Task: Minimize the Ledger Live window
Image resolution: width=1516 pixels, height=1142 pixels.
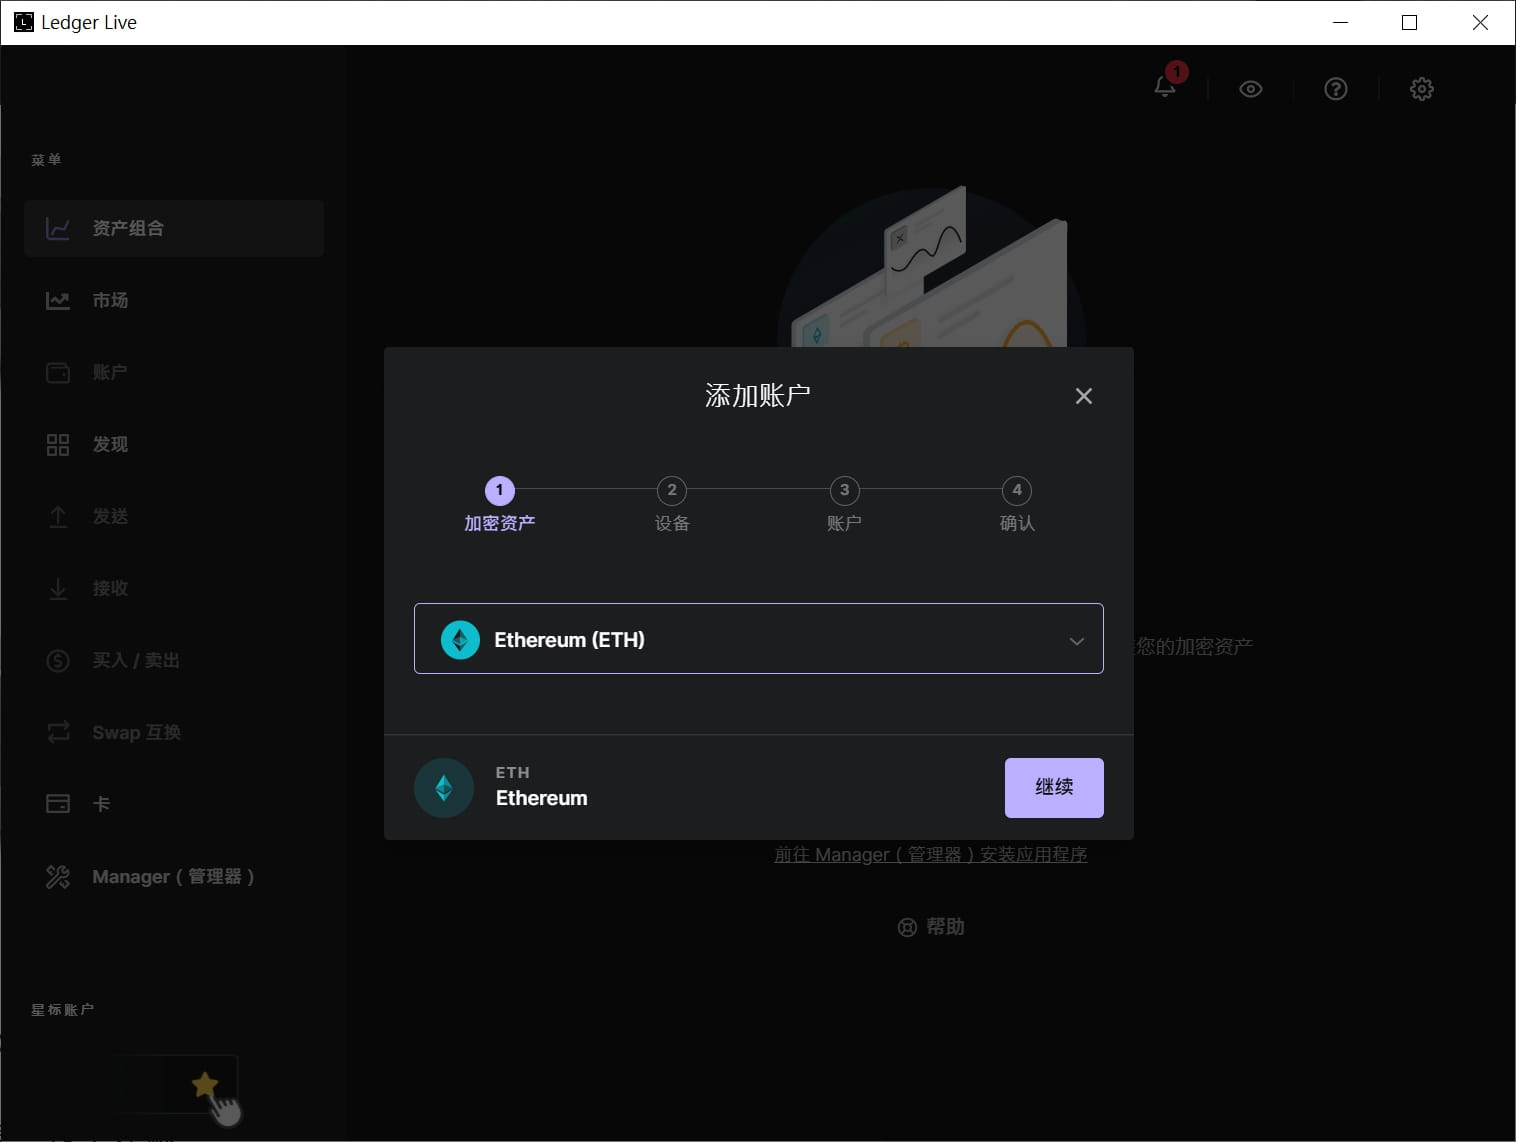Action: 1340,22
